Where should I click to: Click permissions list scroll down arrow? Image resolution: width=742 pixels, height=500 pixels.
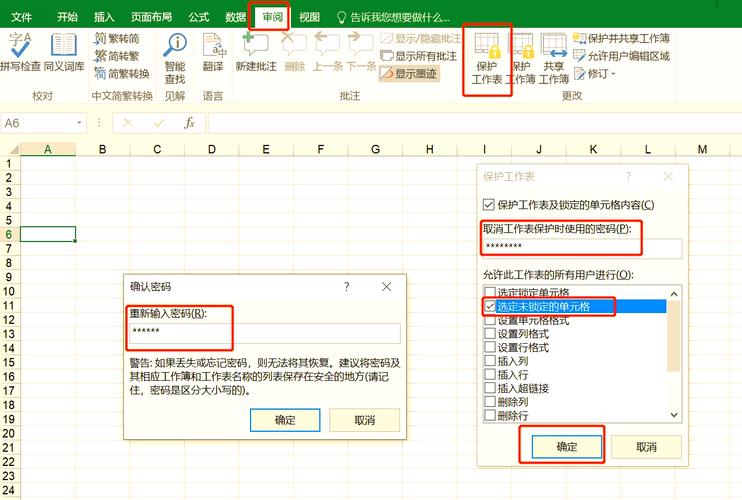point(674,415)
